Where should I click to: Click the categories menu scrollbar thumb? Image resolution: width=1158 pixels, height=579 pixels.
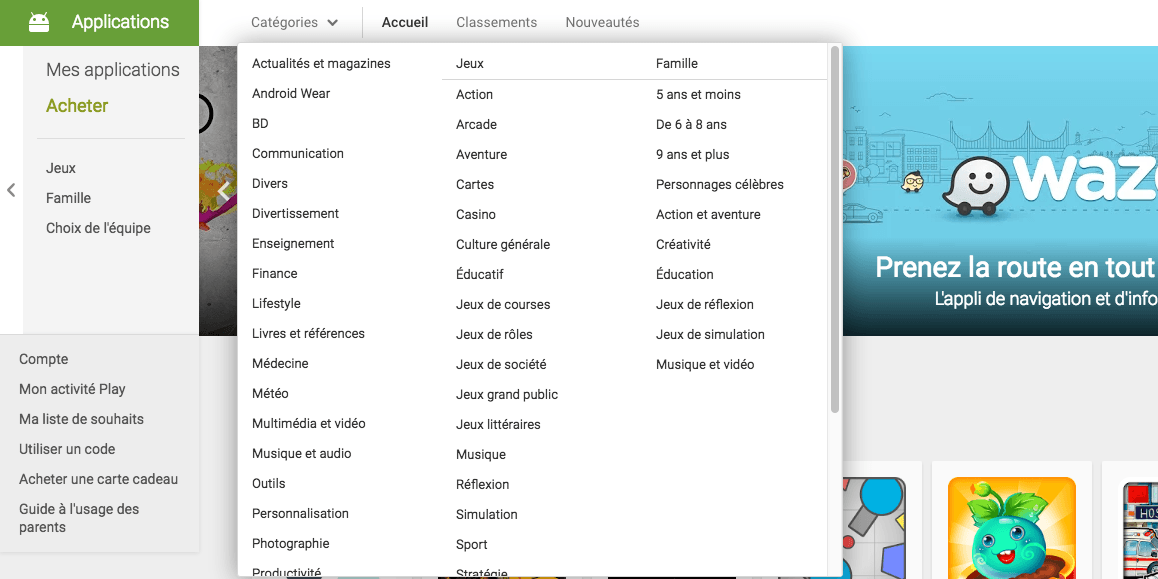tap(835, 229)
